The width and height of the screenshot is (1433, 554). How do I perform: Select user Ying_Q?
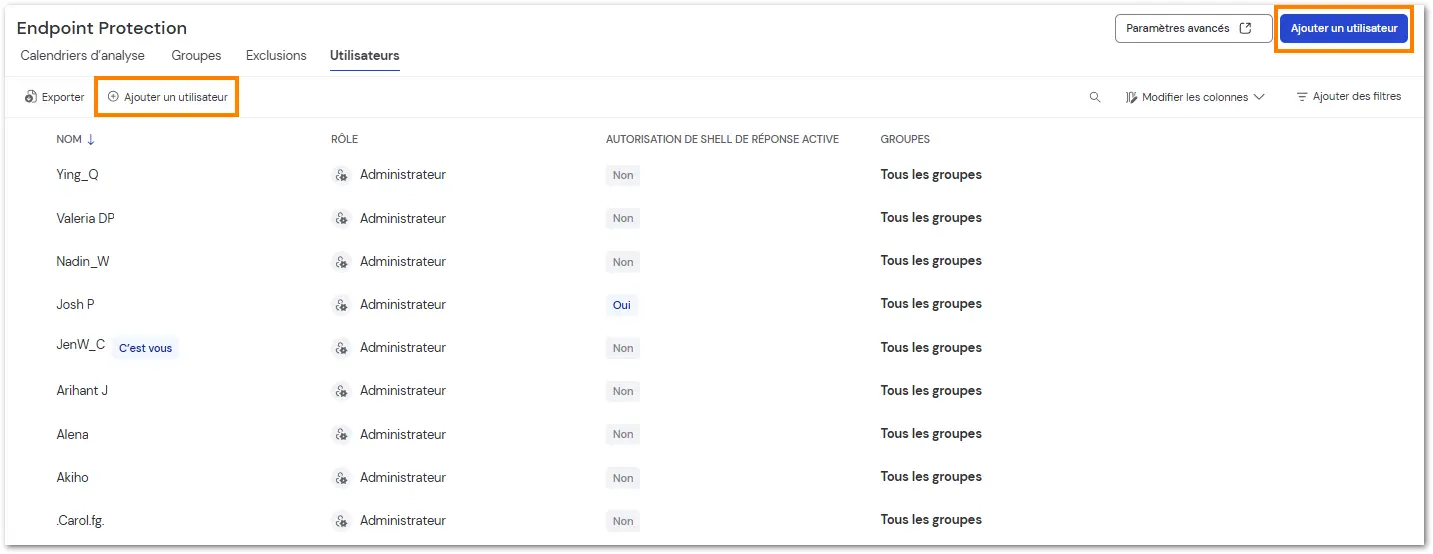(77, 174)
